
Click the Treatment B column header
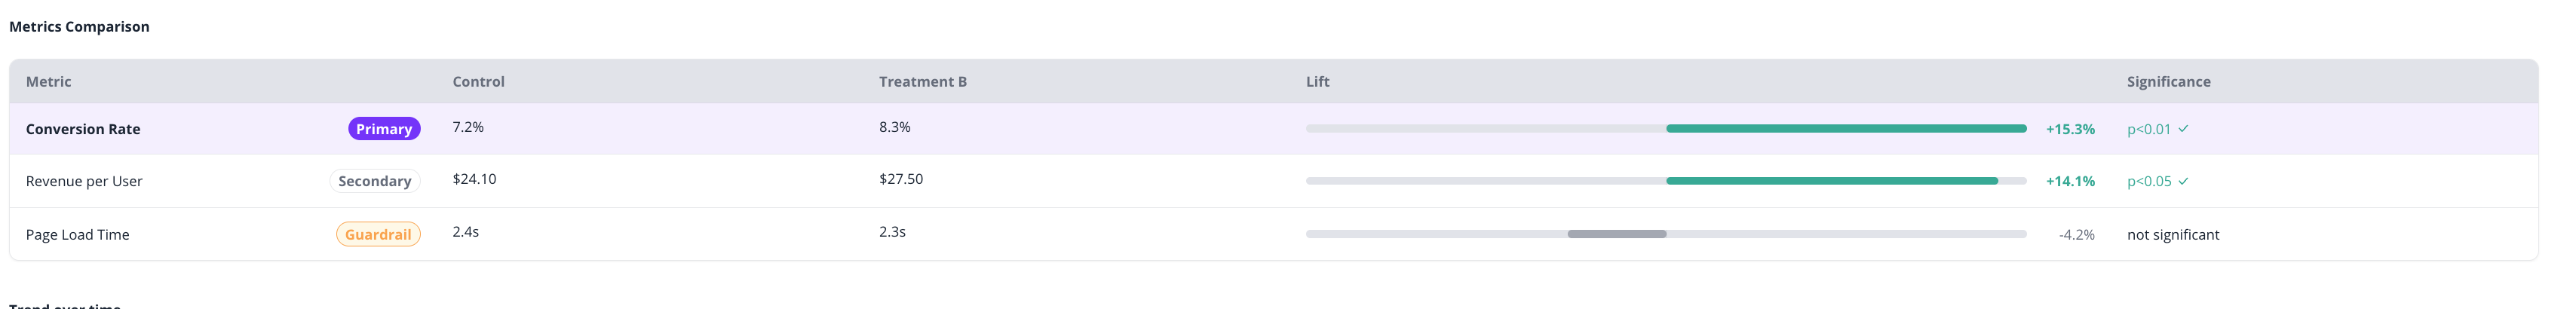(922, 82)
